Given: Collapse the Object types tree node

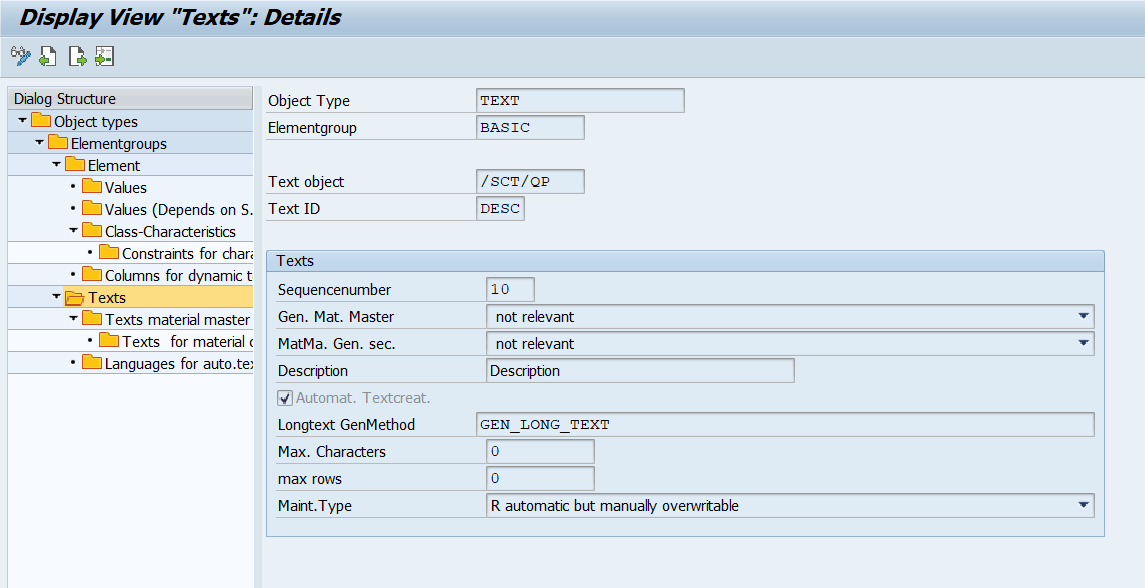Looking at the screenshot, I should pos(22,122).
